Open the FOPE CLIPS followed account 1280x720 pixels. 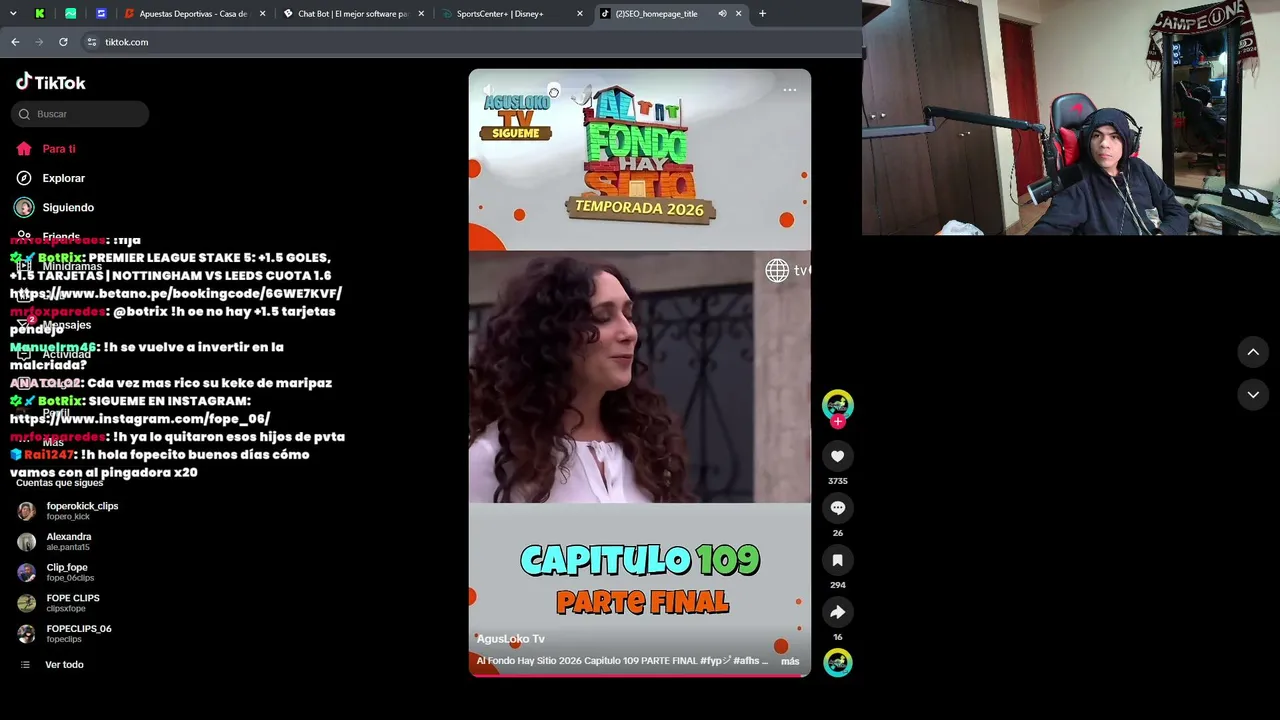click(59, 603)
